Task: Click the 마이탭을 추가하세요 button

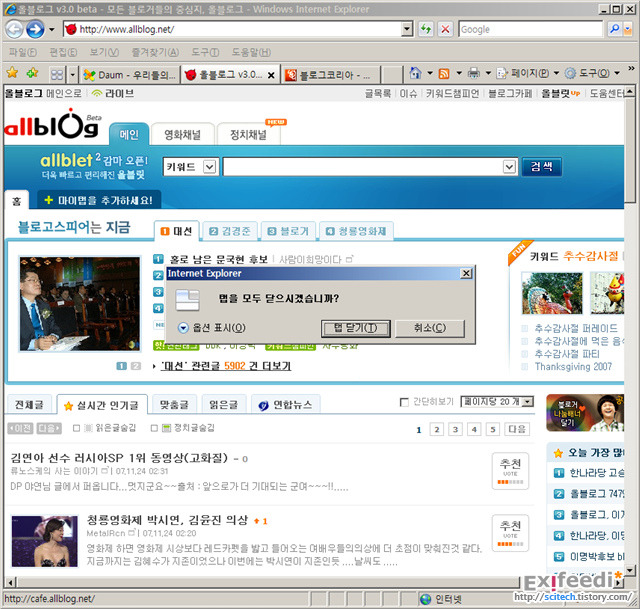Action: pyautogui.click(x=99, y=200)
